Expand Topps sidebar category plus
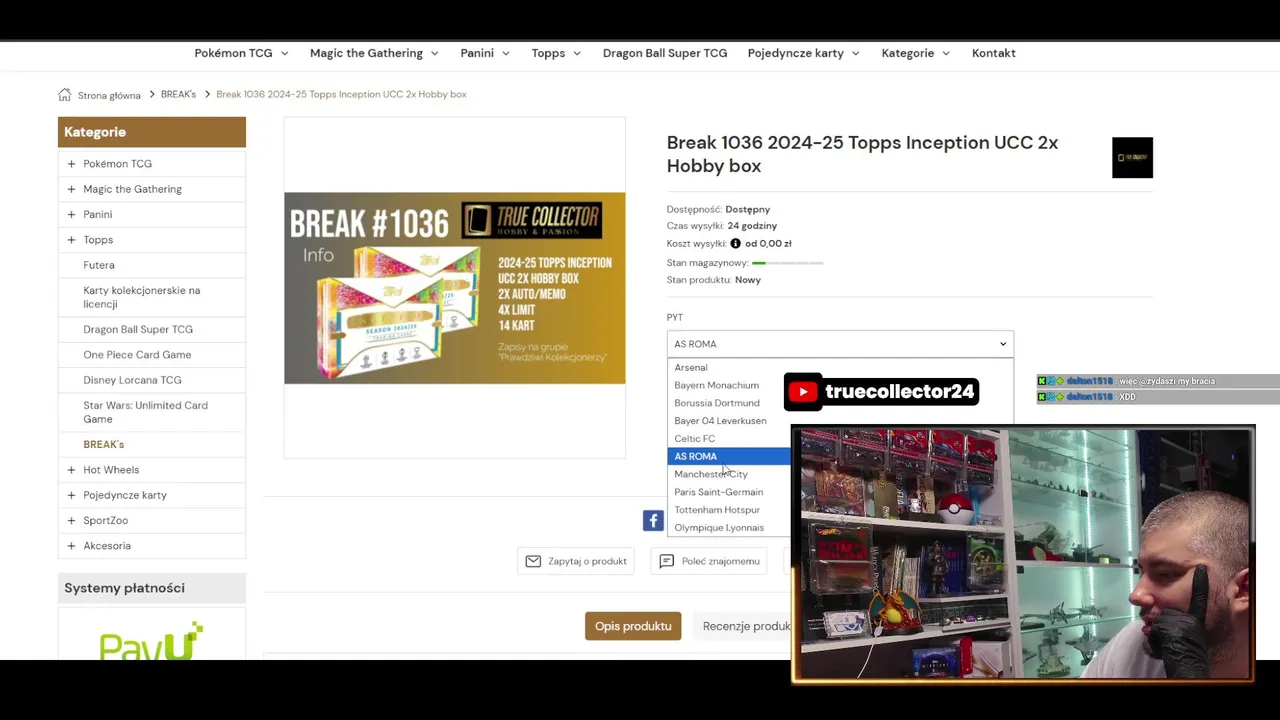Screen dimensions: 1280x720 click(x=71, y=240)
